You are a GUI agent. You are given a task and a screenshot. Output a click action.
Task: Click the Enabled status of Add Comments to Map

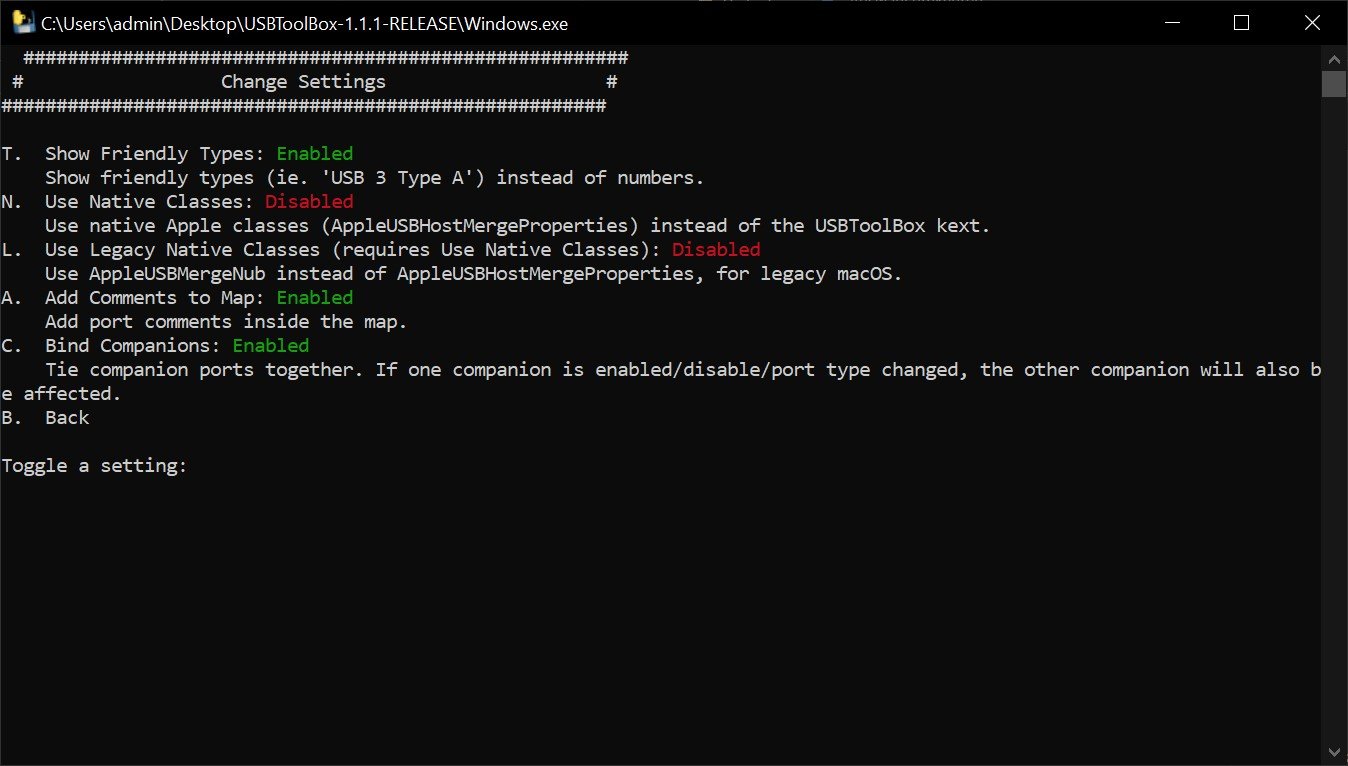(x=314, y=298)
